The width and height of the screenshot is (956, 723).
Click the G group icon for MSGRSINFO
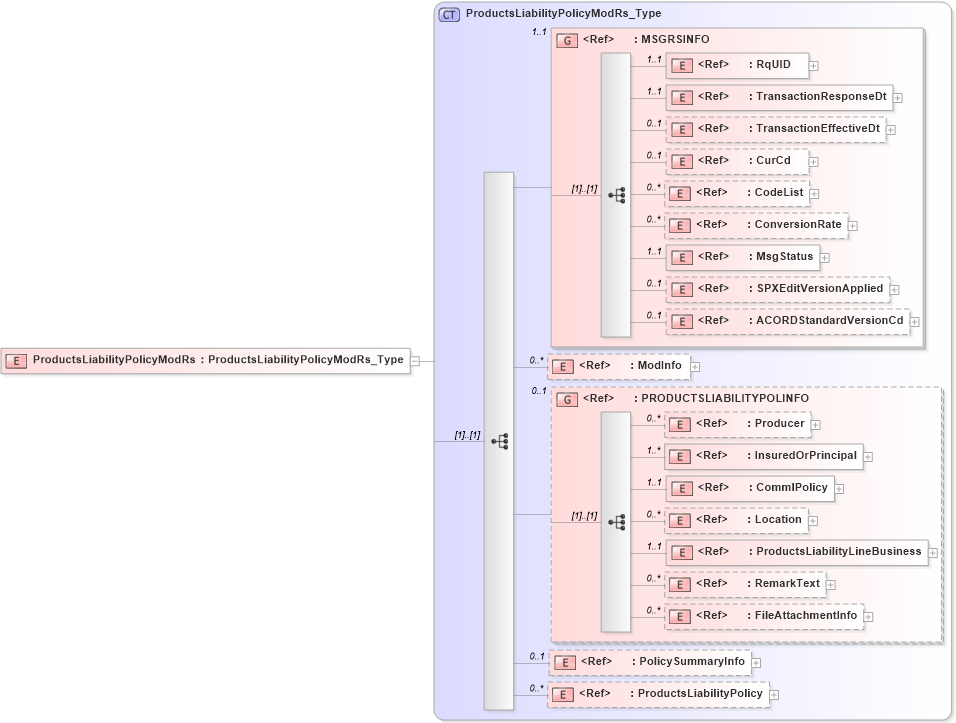[x=566, y=39]
